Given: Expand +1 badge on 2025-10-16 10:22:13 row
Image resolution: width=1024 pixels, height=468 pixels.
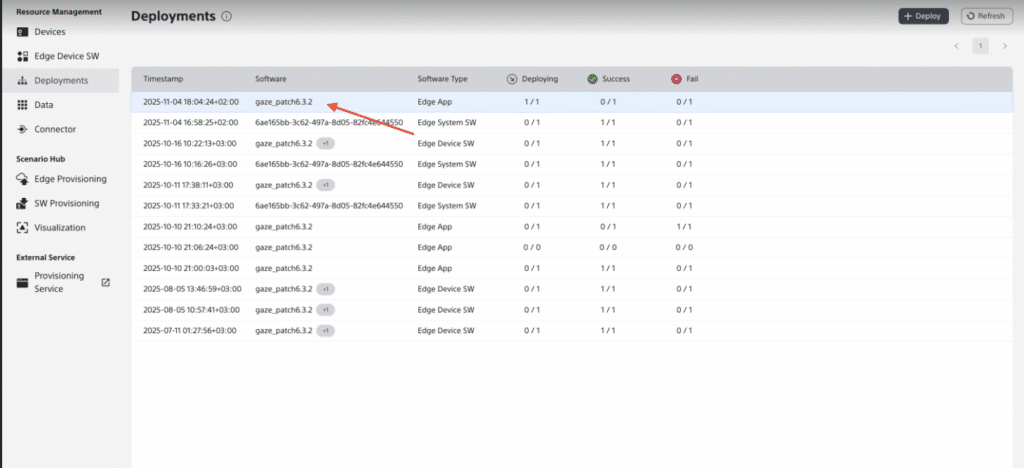Looking at the screenshot, I should click(x=326, y=143).
